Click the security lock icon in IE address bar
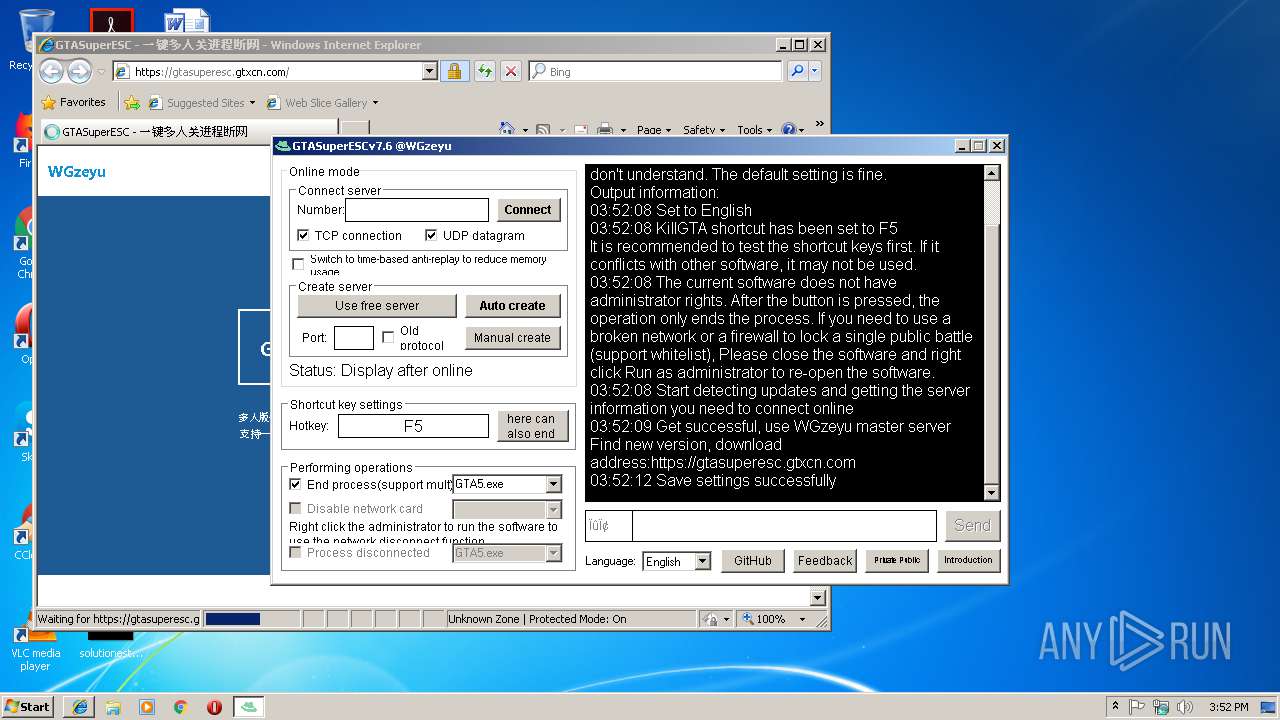 pos(454,71)
